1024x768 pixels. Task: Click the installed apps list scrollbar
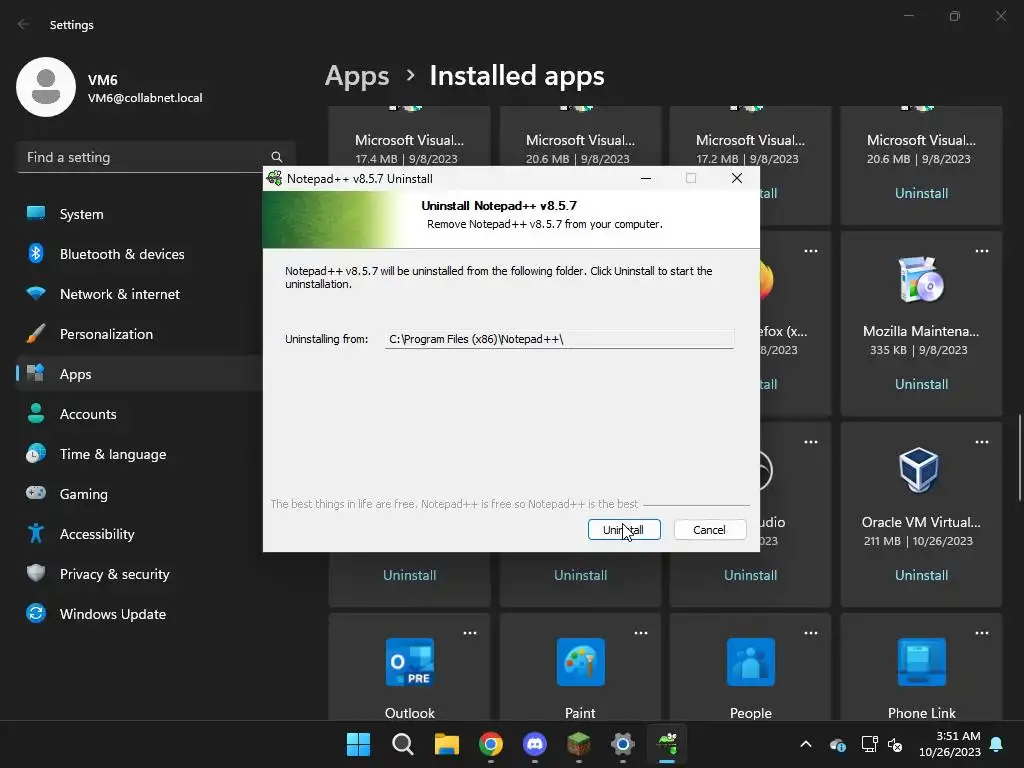1019,457
